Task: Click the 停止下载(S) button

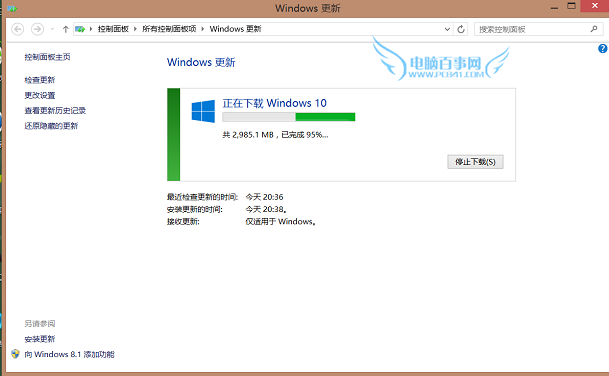Action: (x=475, y=162)
